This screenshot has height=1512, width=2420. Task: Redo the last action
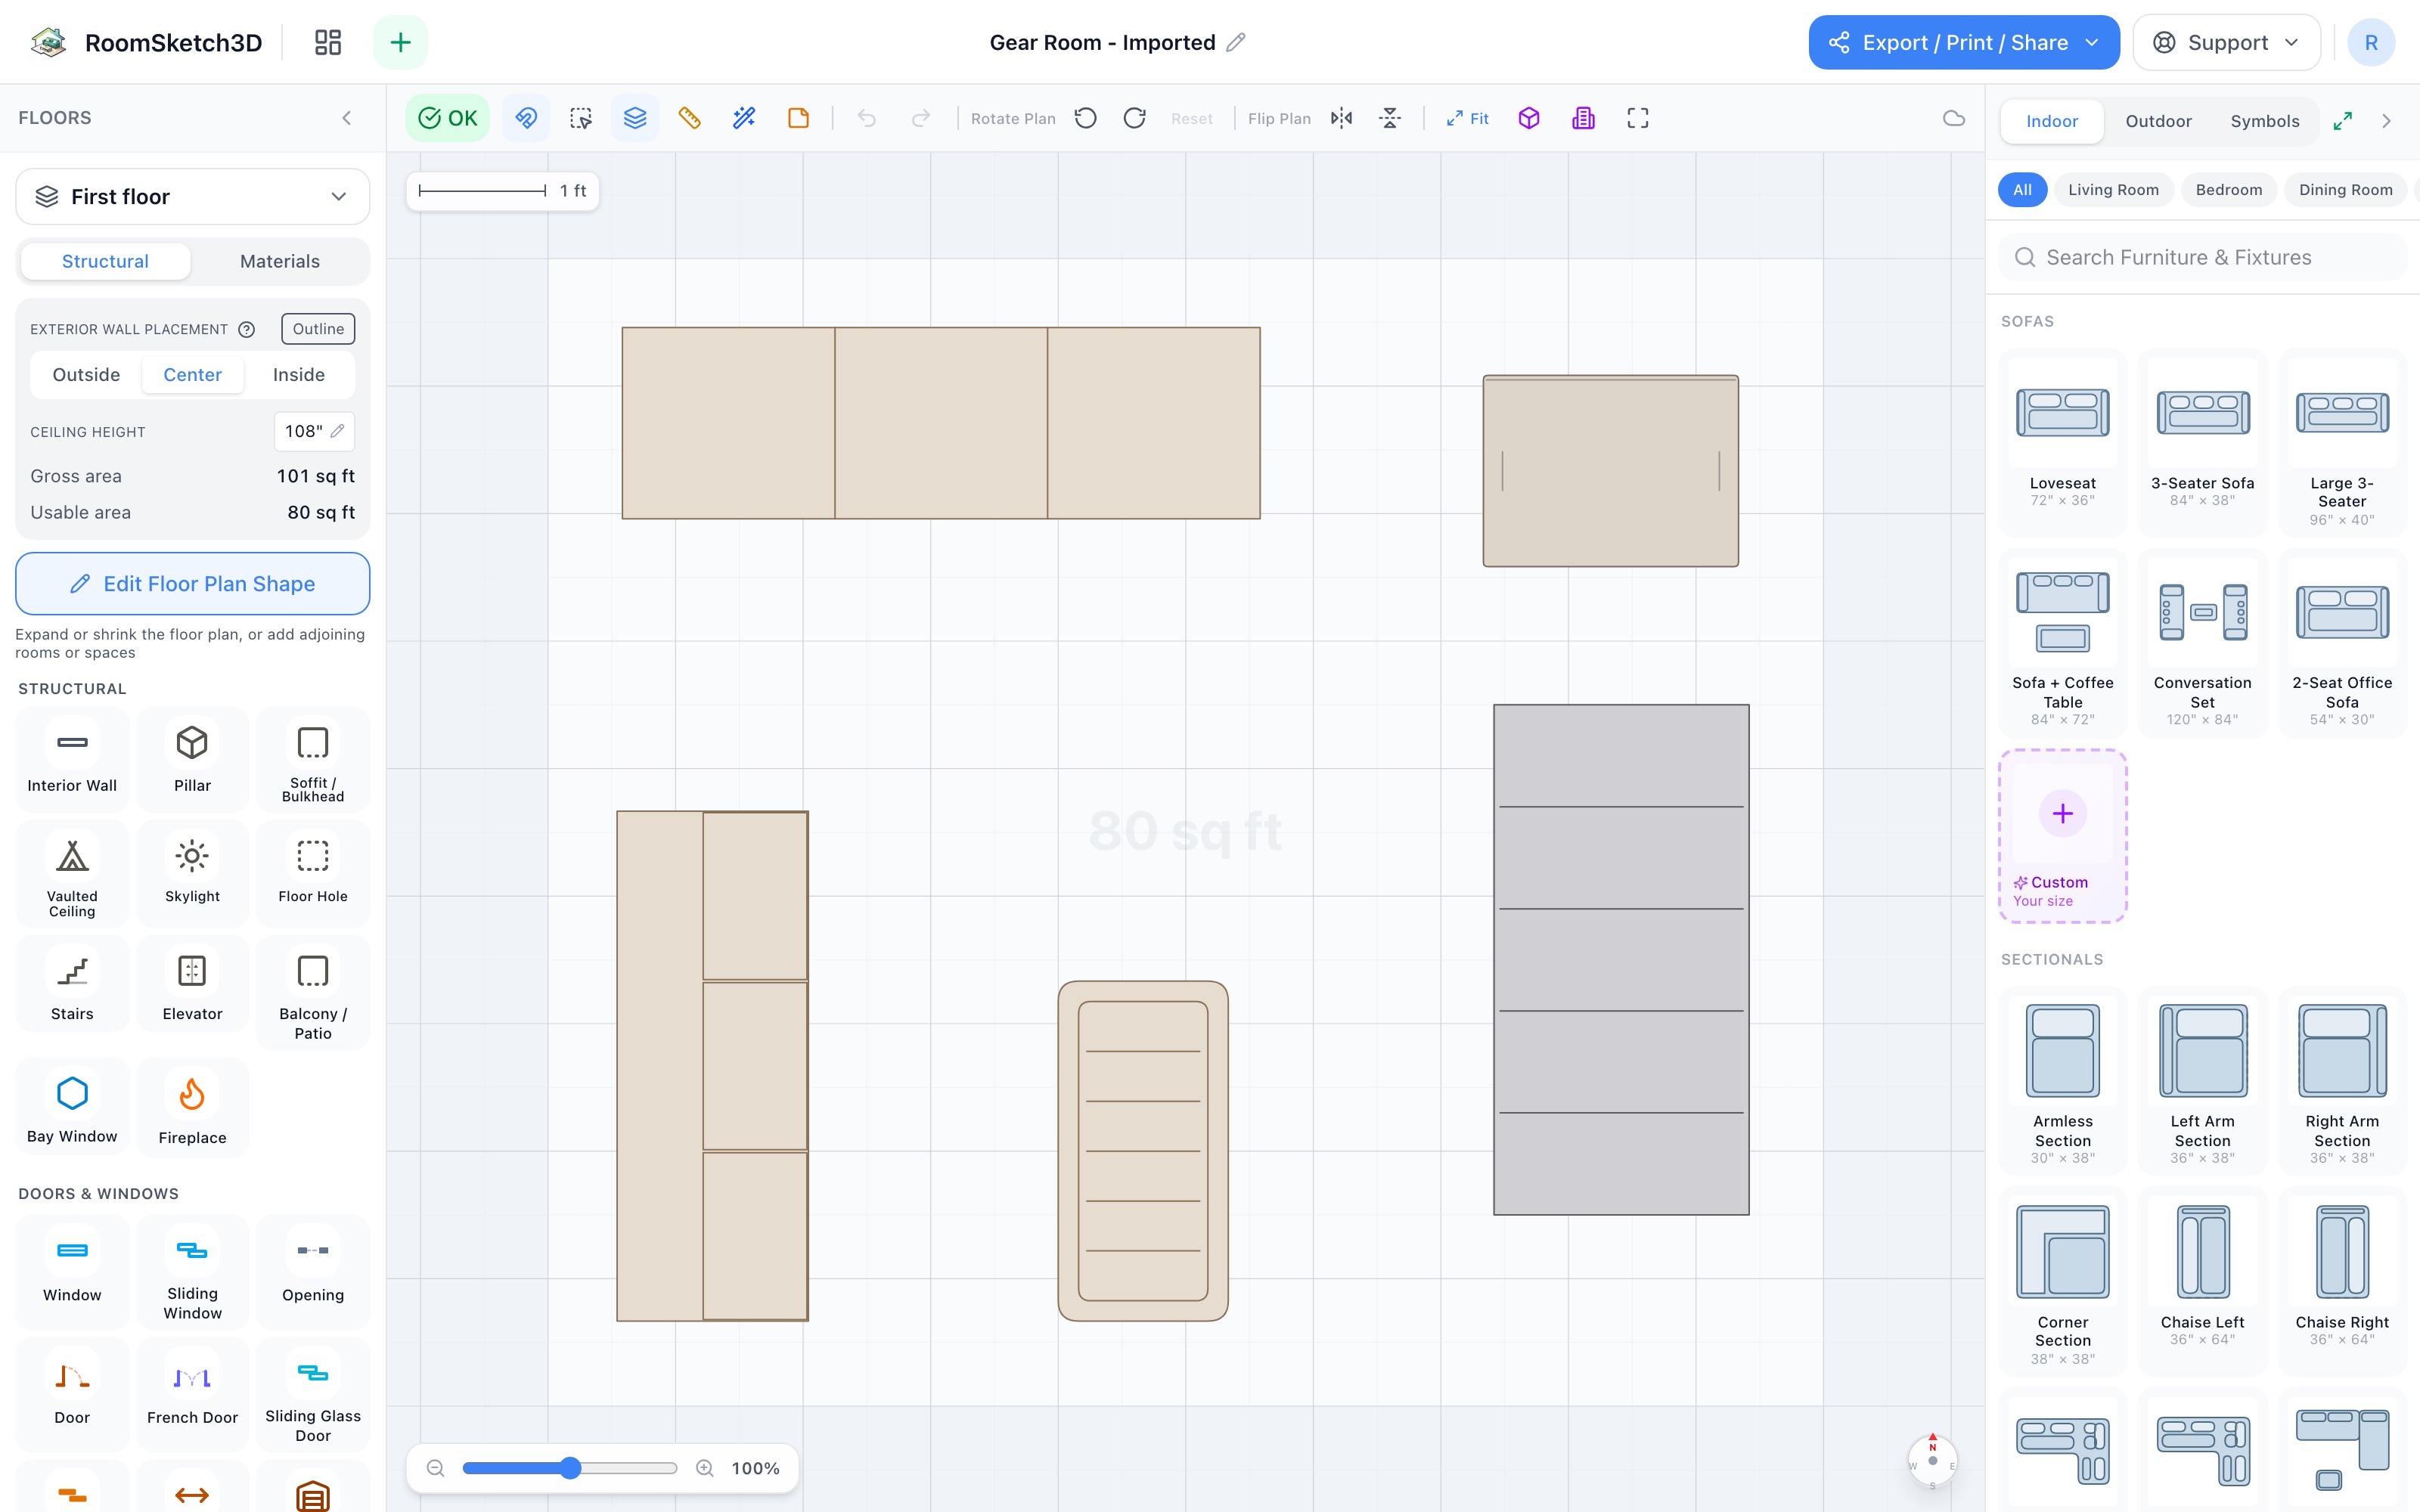pyautogui.click(x=920, y=118)
